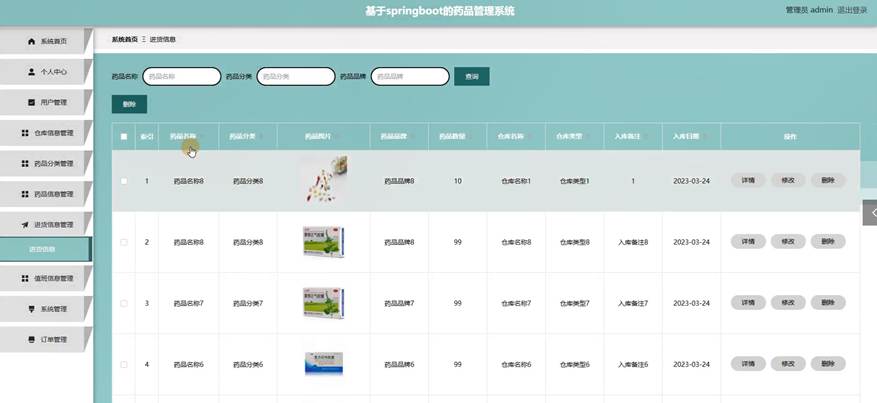
Task: Go to 系统首页 in the breadcrumb
Action: tap(124, 40)
